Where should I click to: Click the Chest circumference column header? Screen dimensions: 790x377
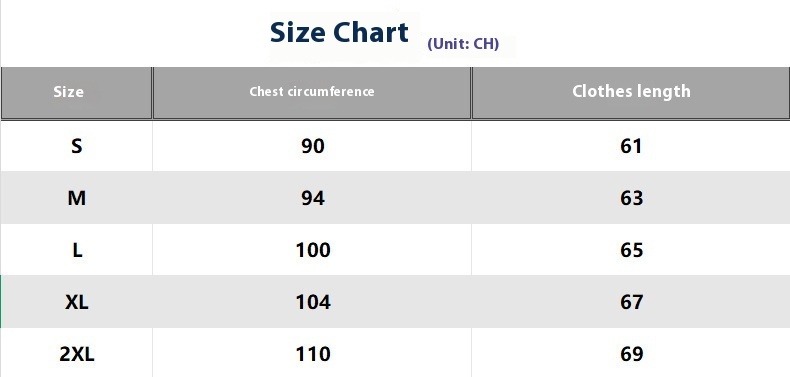[x=312, y=93]
